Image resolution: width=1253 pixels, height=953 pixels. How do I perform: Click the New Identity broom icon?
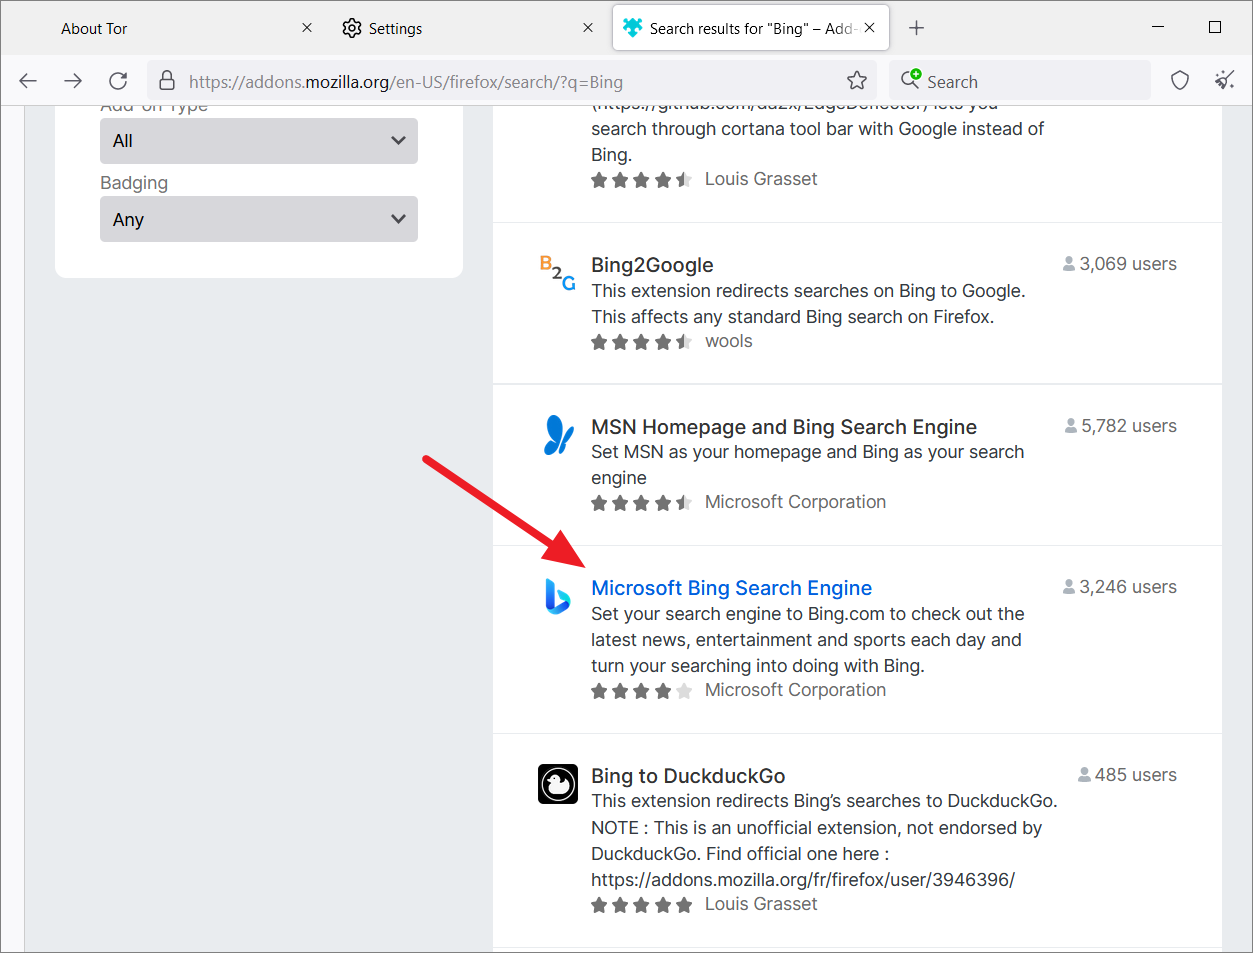coord(1225,81)
